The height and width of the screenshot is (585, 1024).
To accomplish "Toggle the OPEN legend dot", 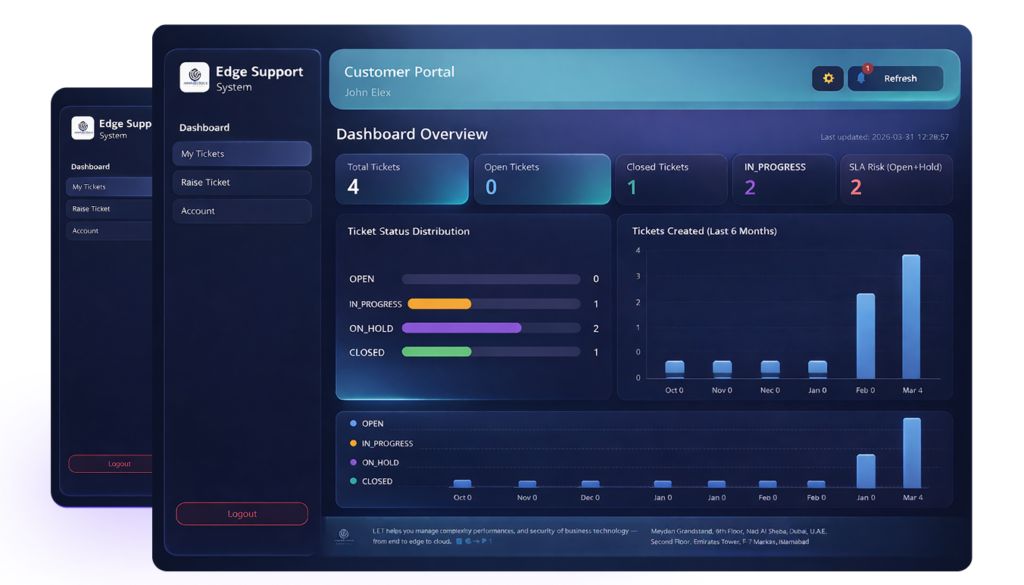I will (x=353, y=424).
